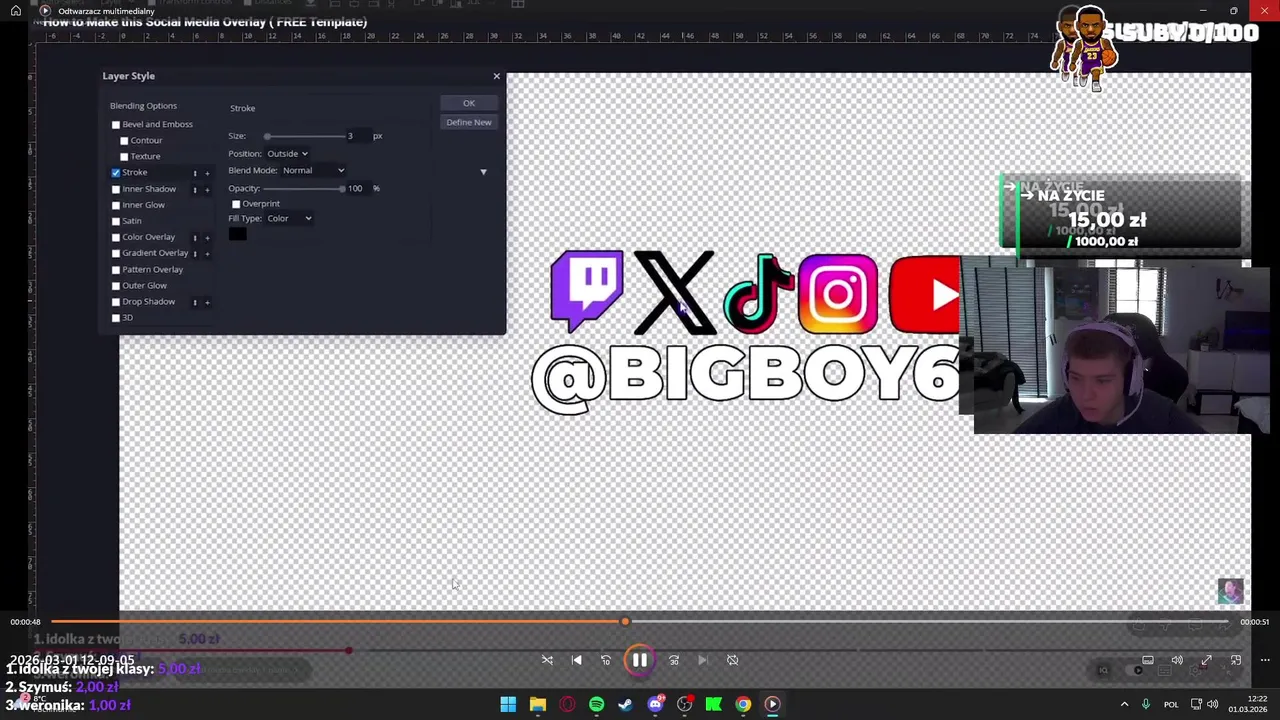This screenshot has height=720, width=1280.
Task: Switch the POL input language indicator
Action: [x=1171, y=704]
